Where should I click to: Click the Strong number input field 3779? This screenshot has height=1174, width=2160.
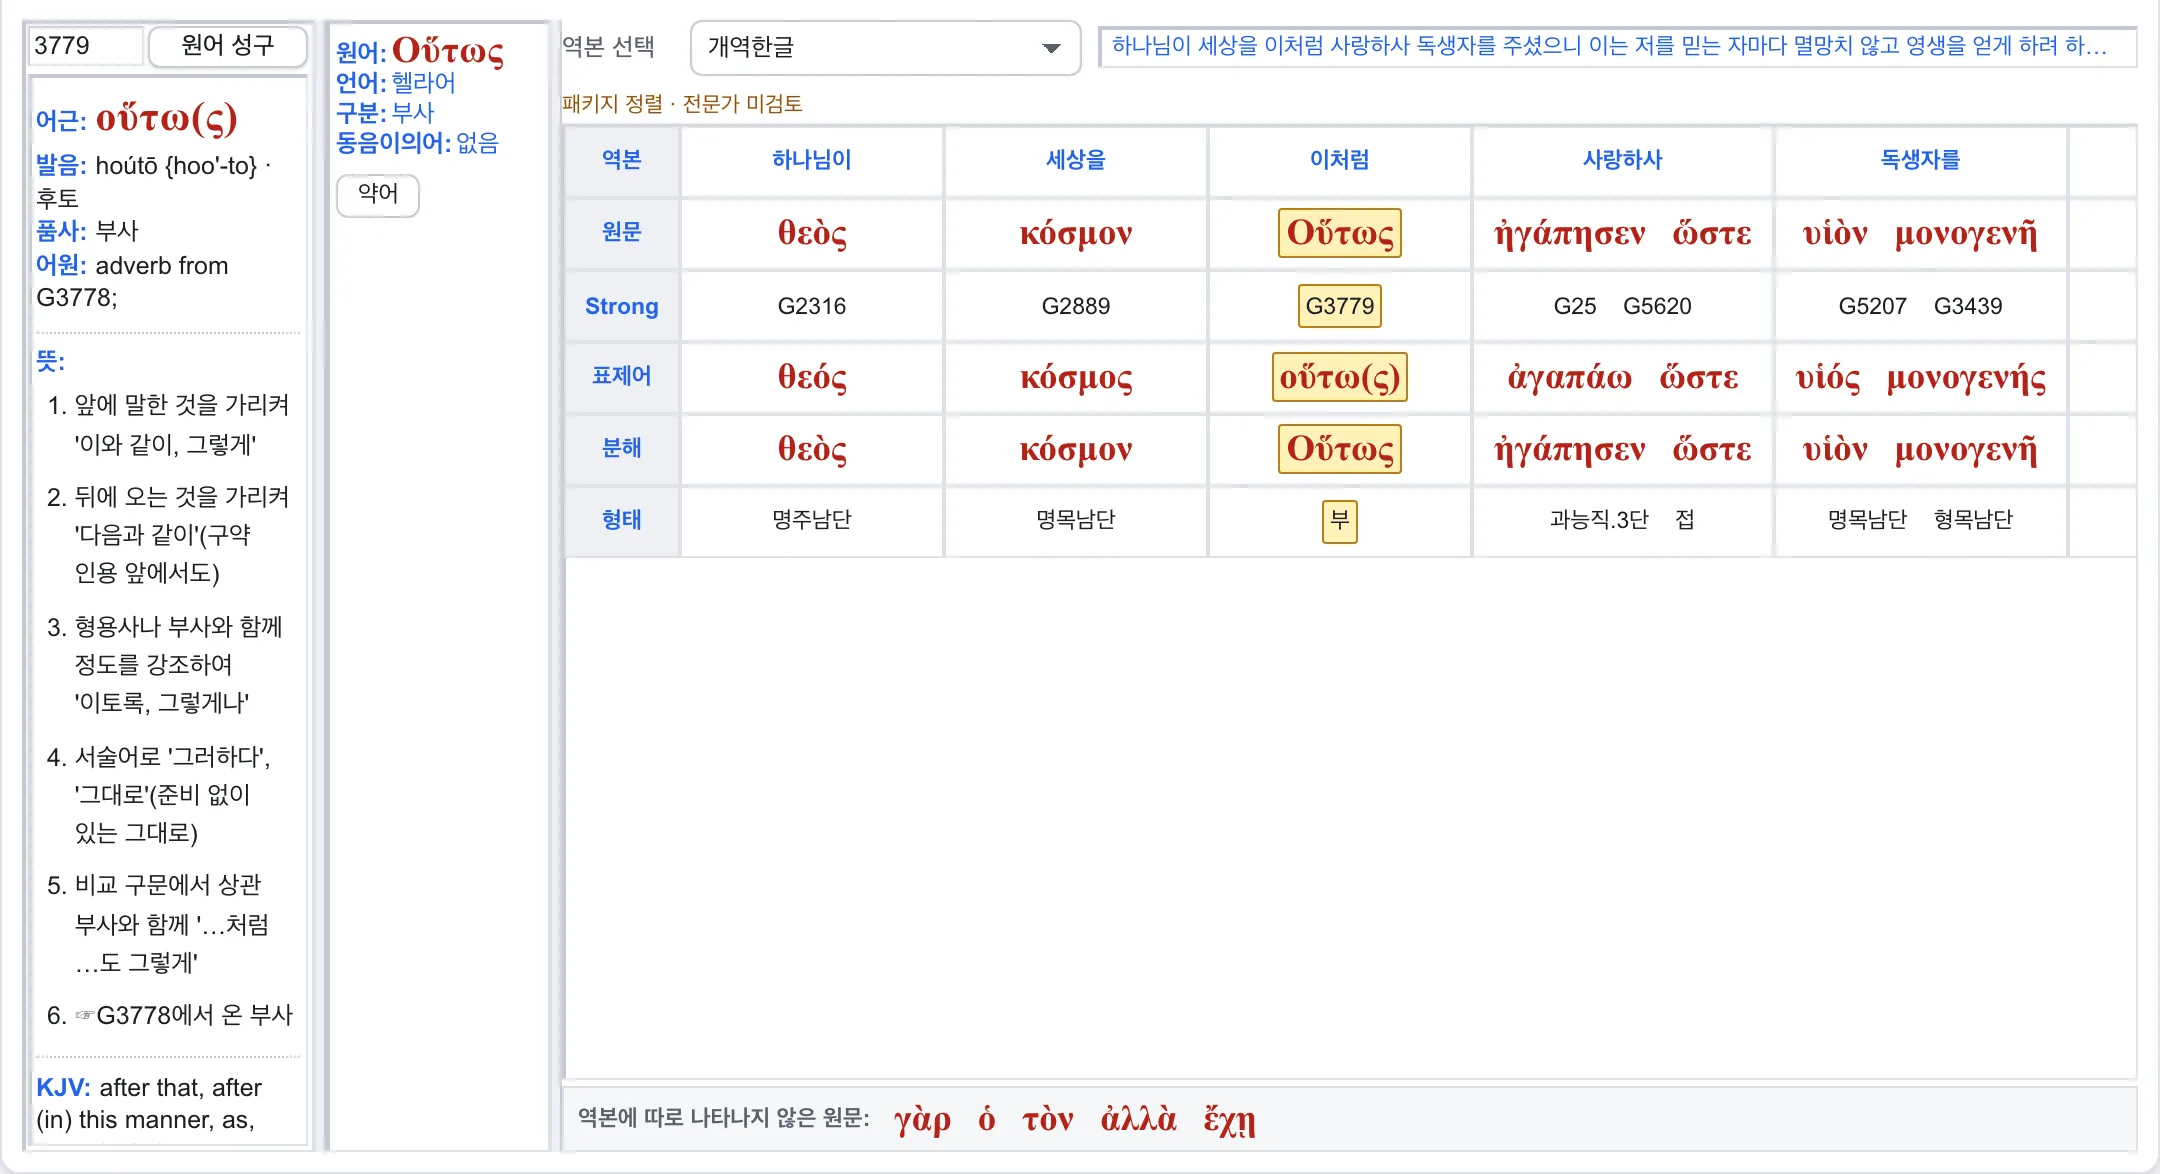(x=86, y=46)
